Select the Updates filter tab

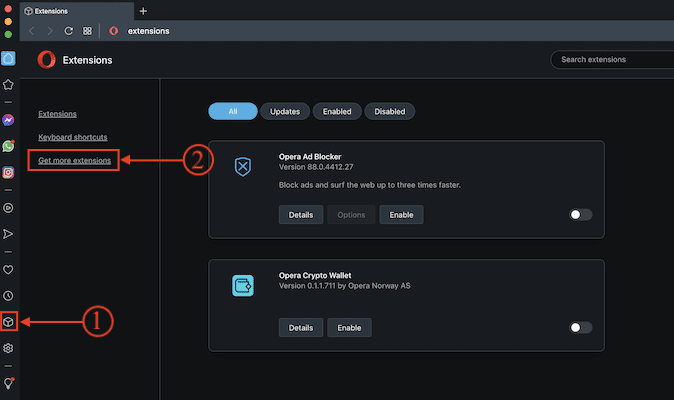pyautogui.click(x=285, y=111)
